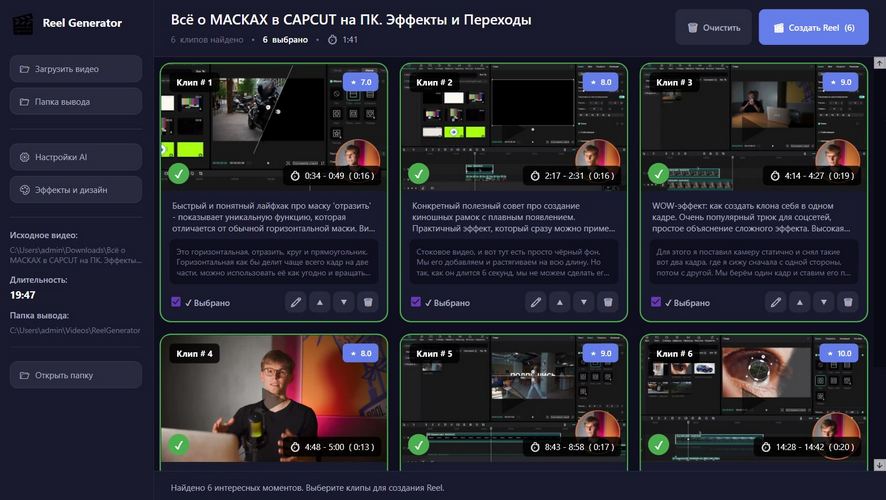Click the Открыть папку button
The image size is (886, 500).
tap(76, 375)
